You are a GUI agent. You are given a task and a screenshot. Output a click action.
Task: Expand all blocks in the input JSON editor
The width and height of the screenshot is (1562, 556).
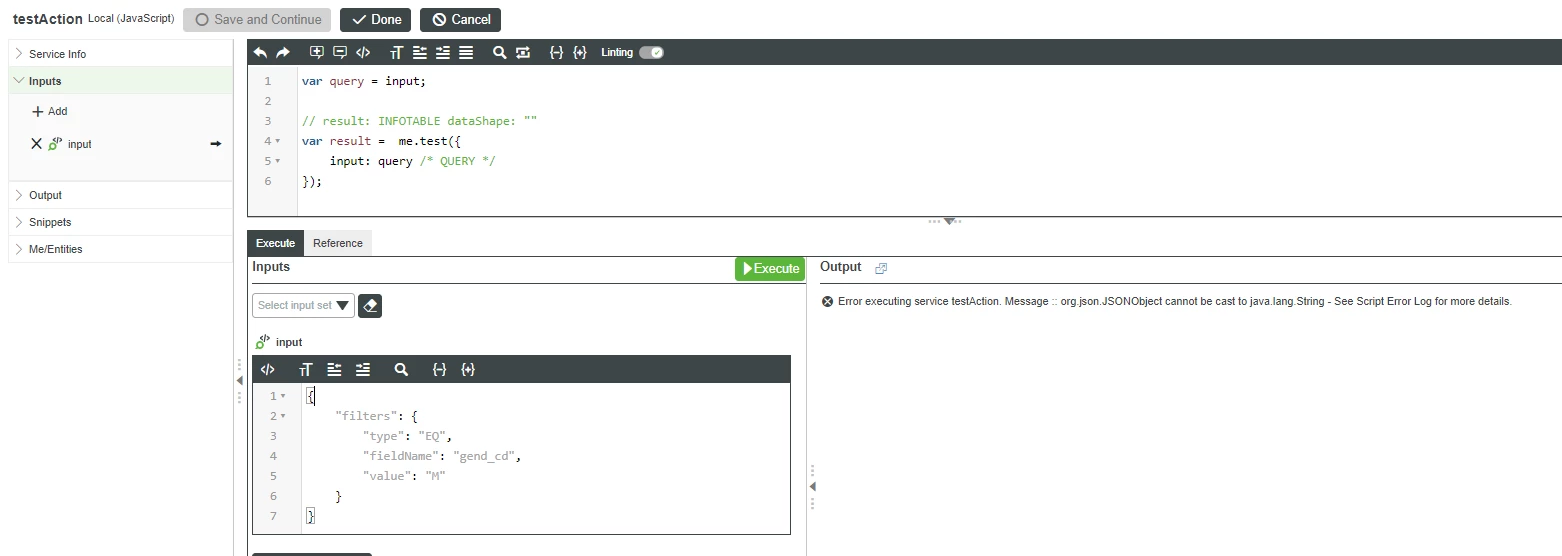click(x=468, y=370)
